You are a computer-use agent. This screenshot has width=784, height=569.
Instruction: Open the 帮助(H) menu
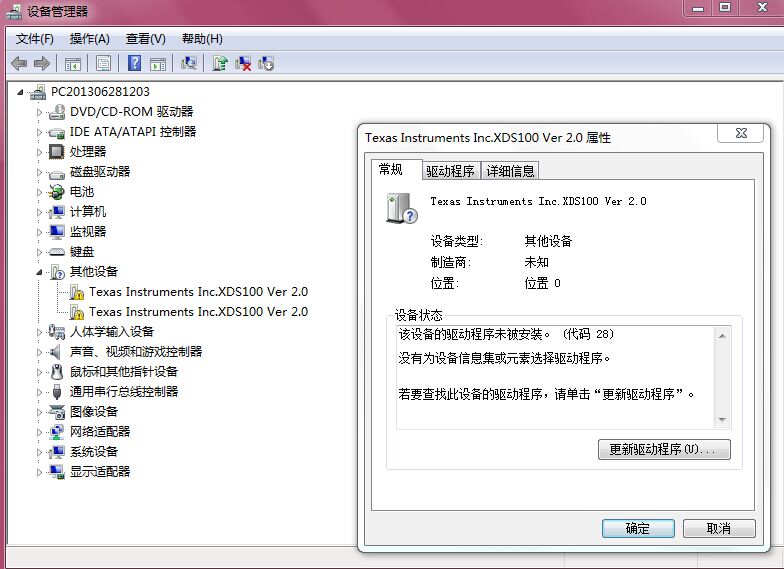tap(202, 38)
